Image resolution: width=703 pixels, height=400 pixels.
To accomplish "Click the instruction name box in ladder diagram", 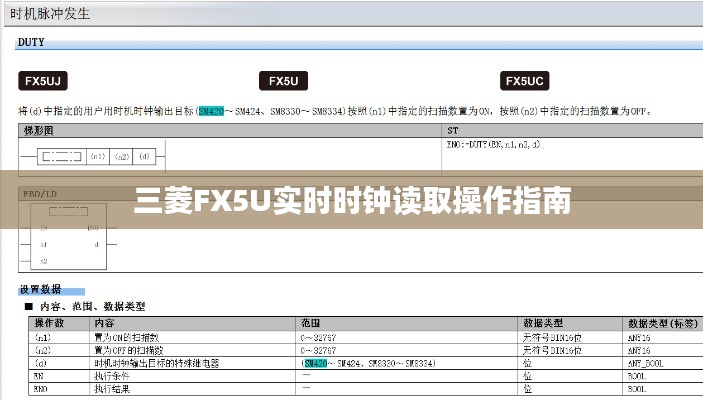I will click(62, 157).
